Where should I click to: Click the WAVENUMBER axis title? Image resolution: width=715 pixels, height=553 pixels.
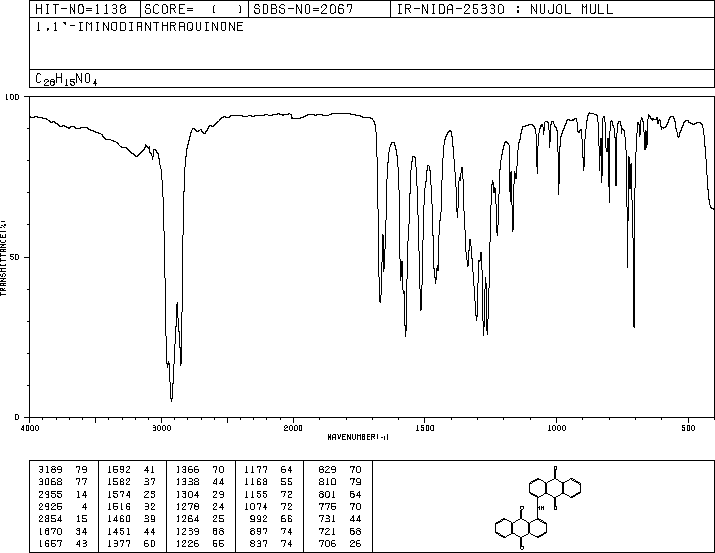pos(358,437)
